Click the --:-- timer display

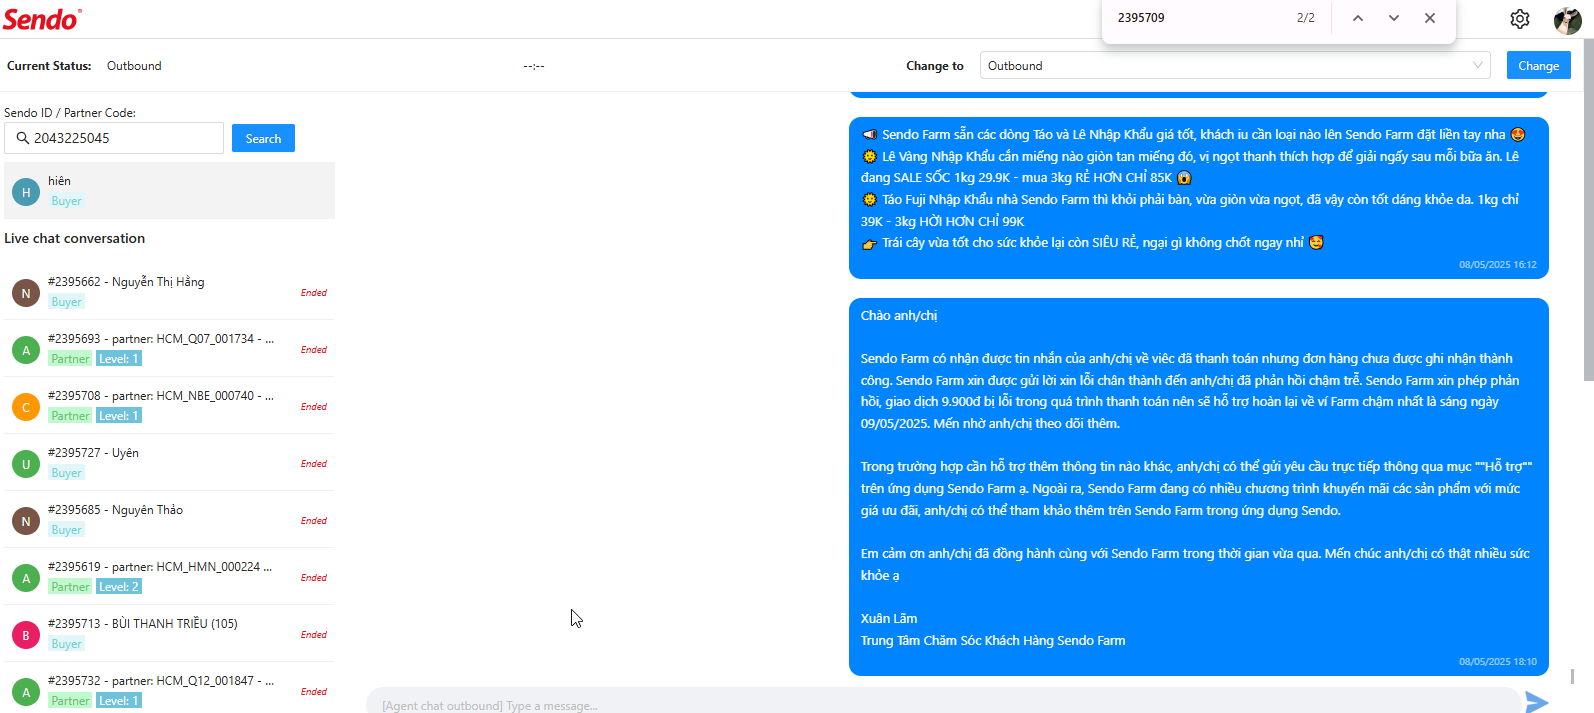[533, 66]
